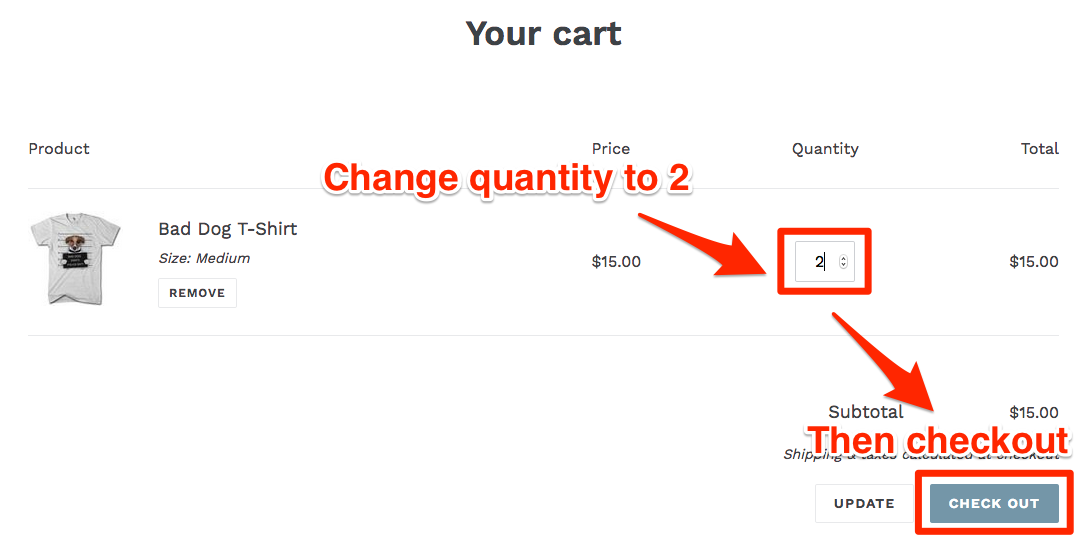Click the $15.00 line total amount

tap(1034, 262)
